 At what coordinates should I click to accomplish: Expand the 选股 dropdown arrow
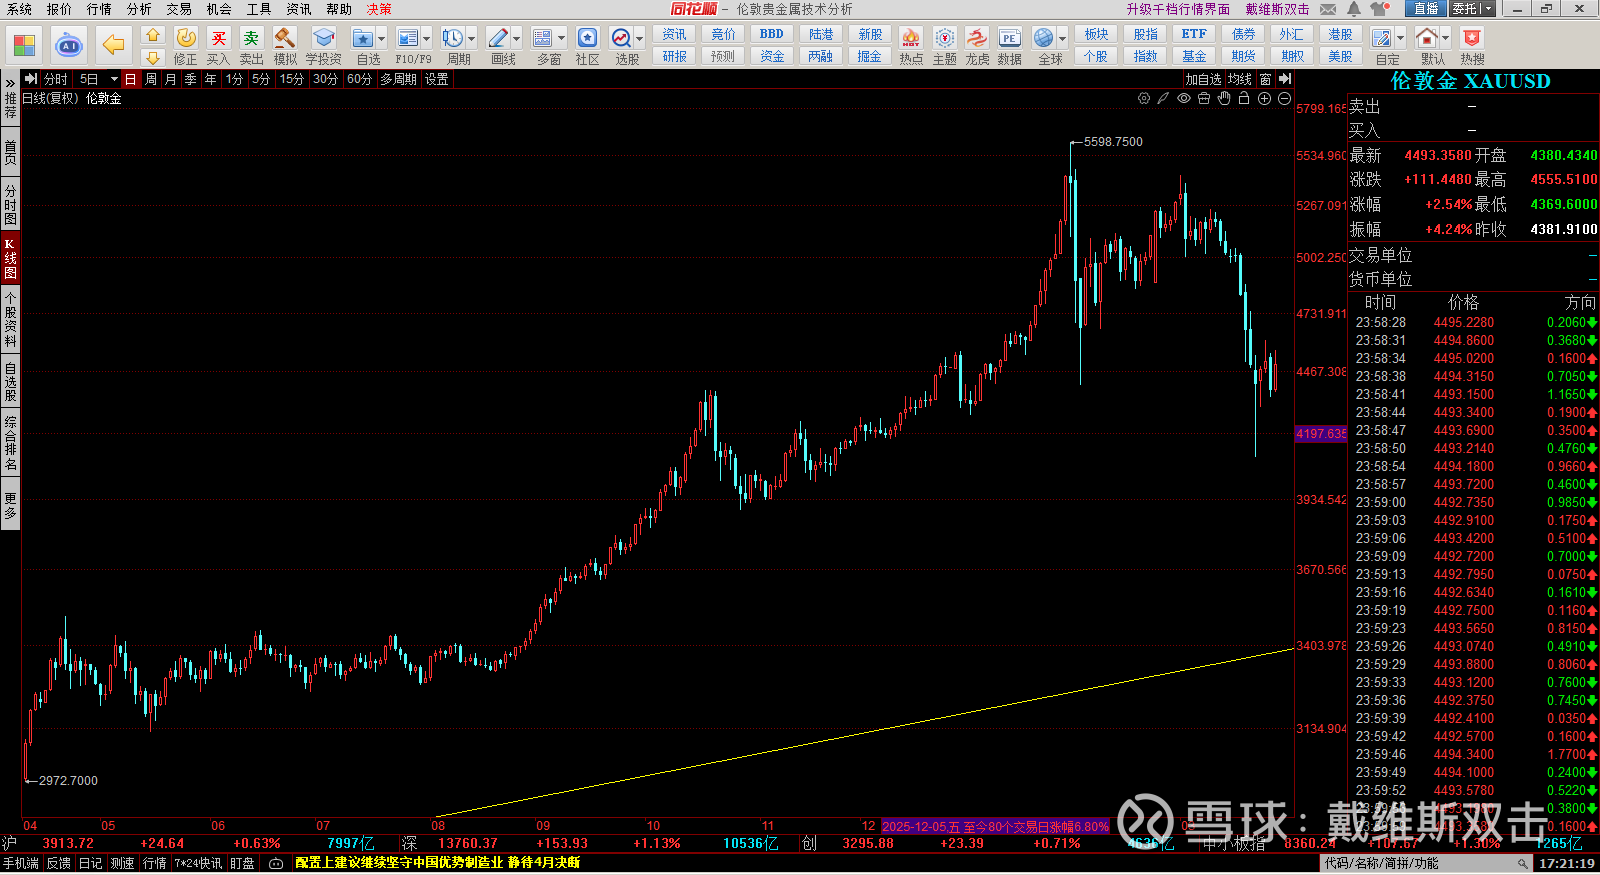[639, 39]
